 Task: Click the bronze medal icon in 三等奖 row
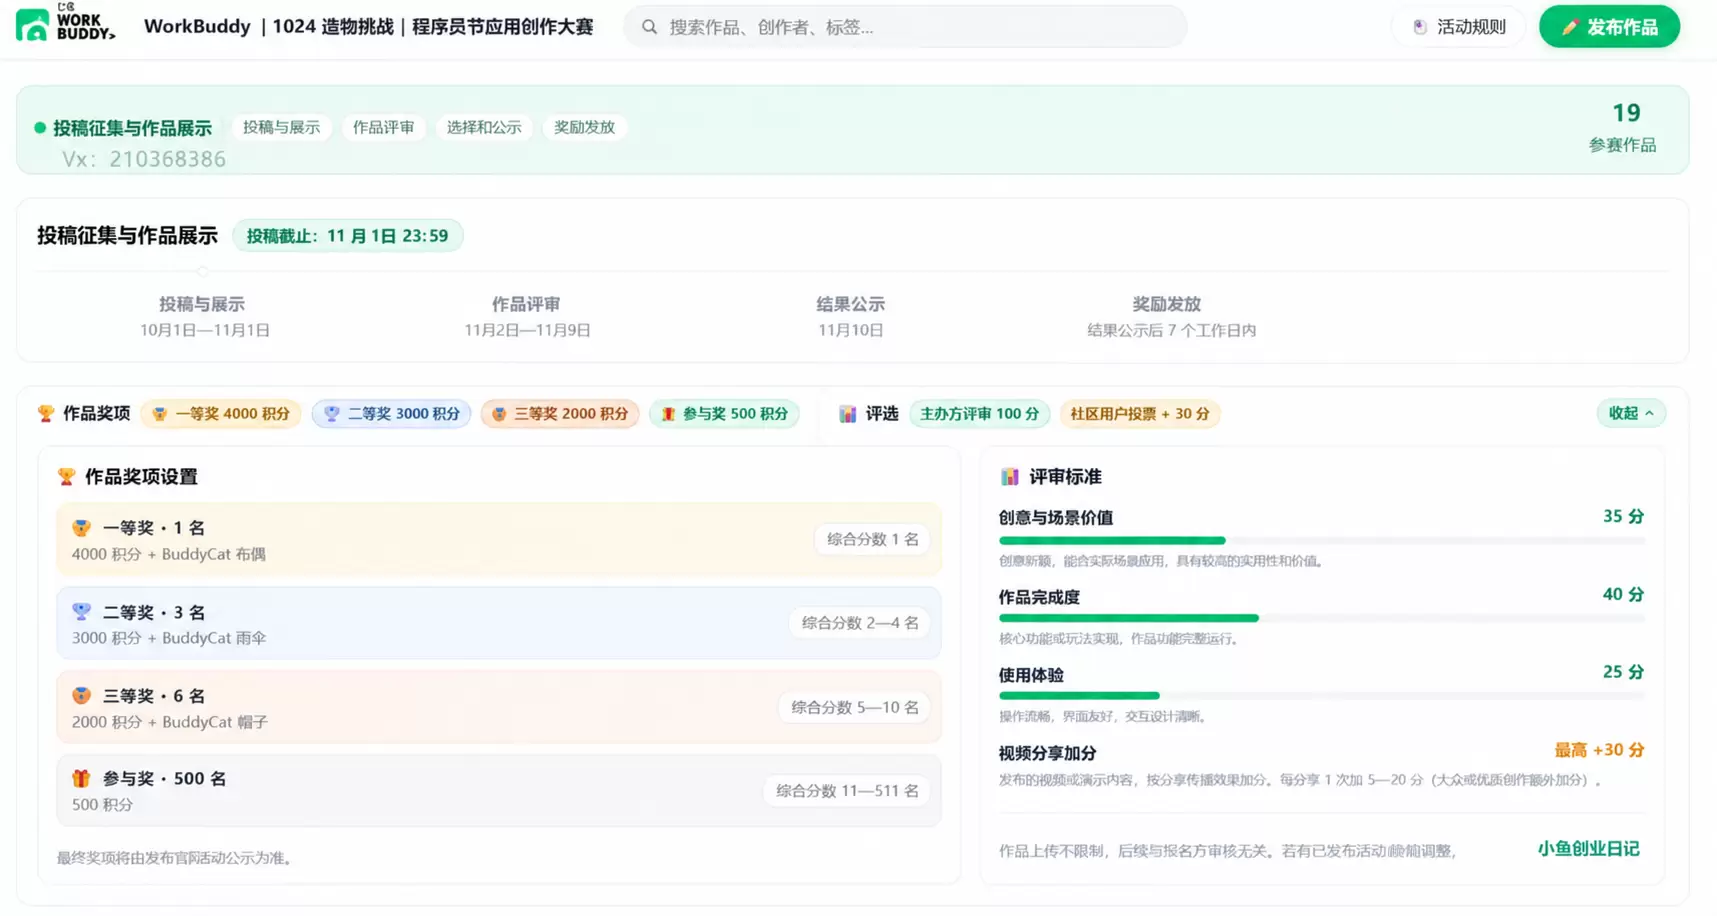click(x=82, y=695)
